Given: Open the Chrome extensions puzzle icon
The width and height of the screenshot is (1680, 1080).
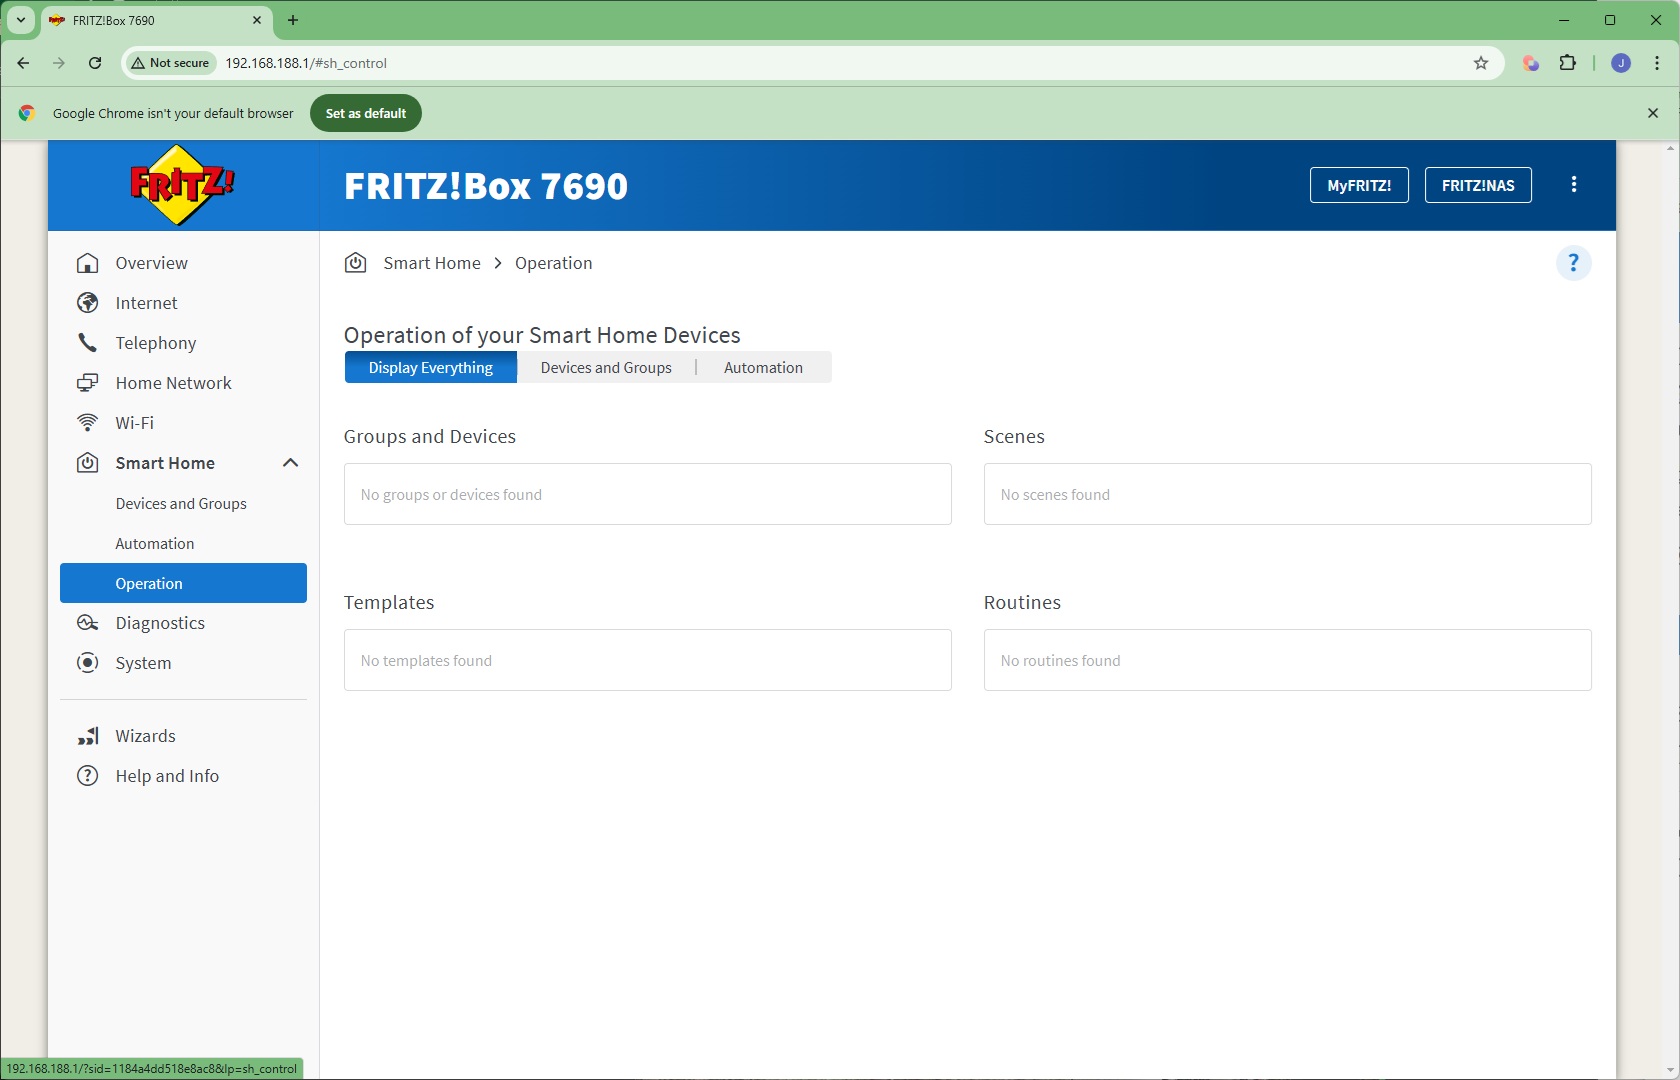Looking at the screenshot, I should coord(1568,63).
